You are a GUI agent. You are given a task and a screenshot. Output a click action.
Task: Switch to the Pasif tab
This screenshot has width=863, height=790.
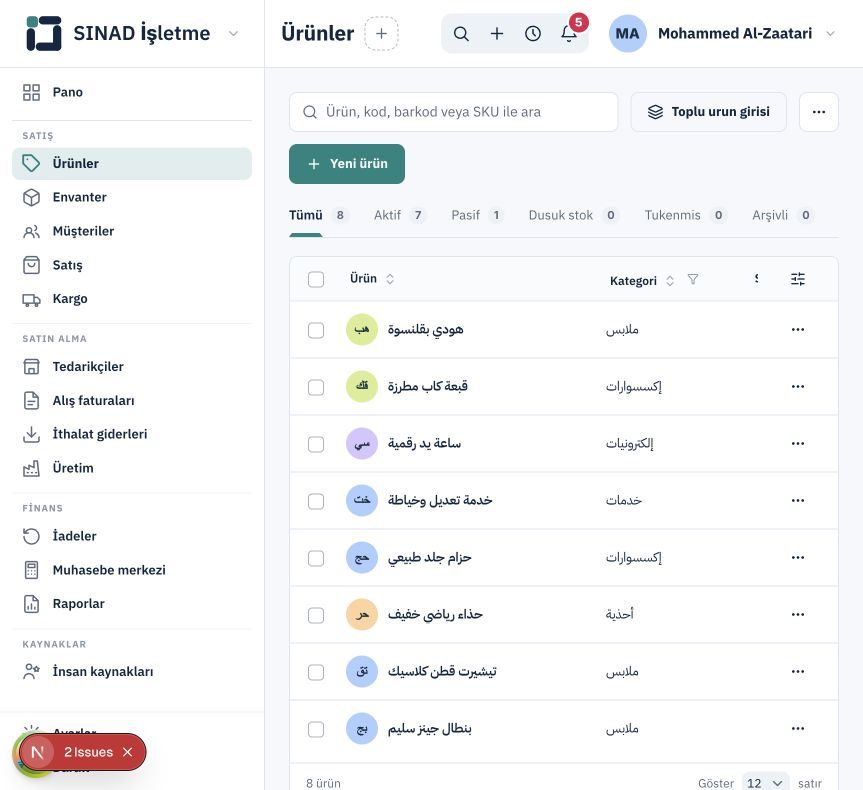pos(477,215)
